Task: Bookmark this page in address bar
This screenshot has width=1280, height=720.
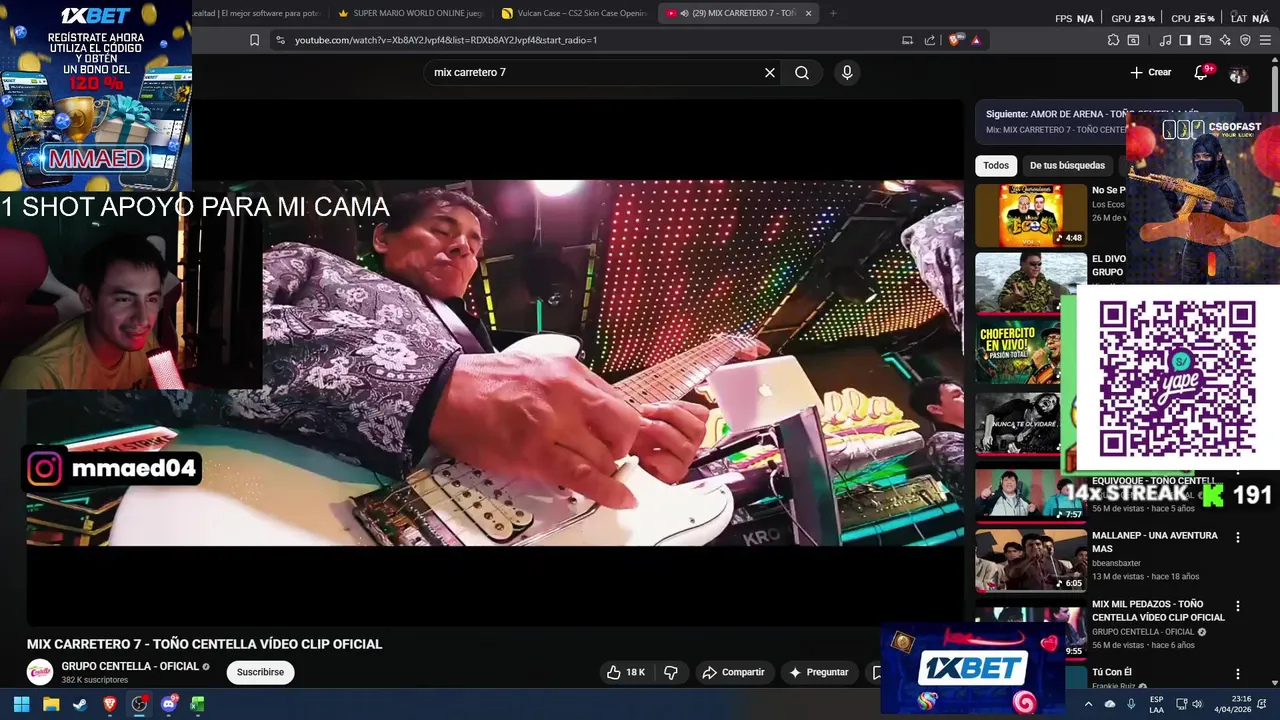Action: 254,40
